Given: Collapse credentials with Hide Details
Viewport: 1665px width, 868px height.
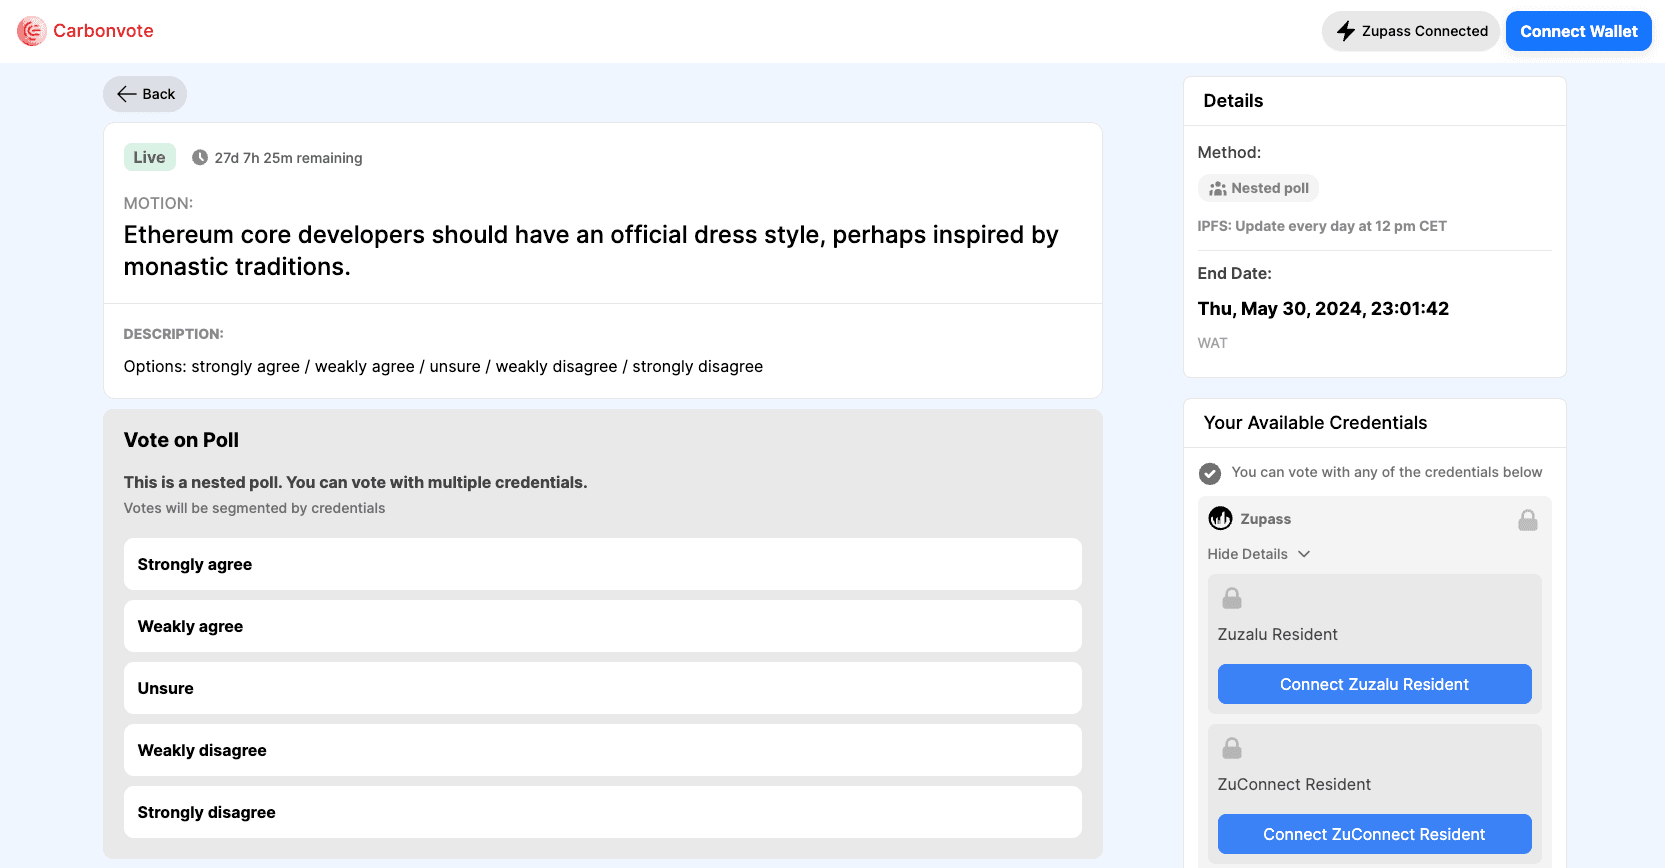Looking at the screenshot, I should [x=1247, y=554].
